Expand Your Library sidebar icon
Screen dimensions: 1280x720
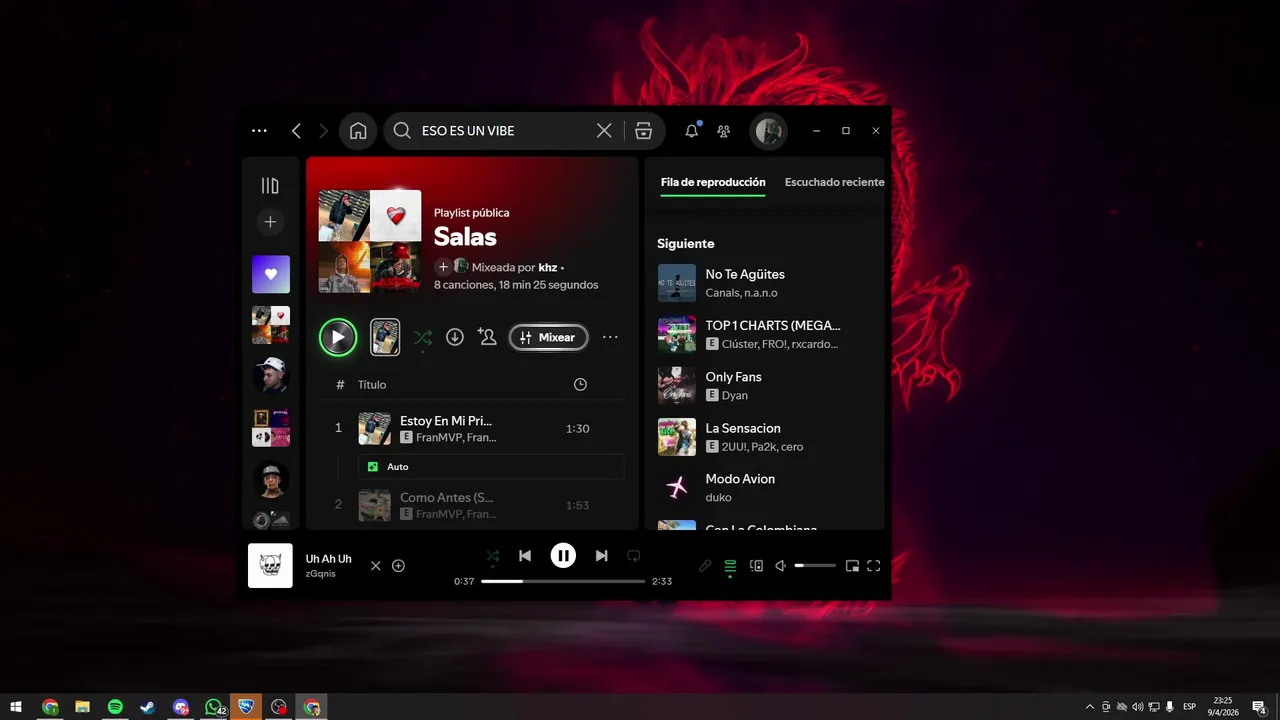point(270,185)
